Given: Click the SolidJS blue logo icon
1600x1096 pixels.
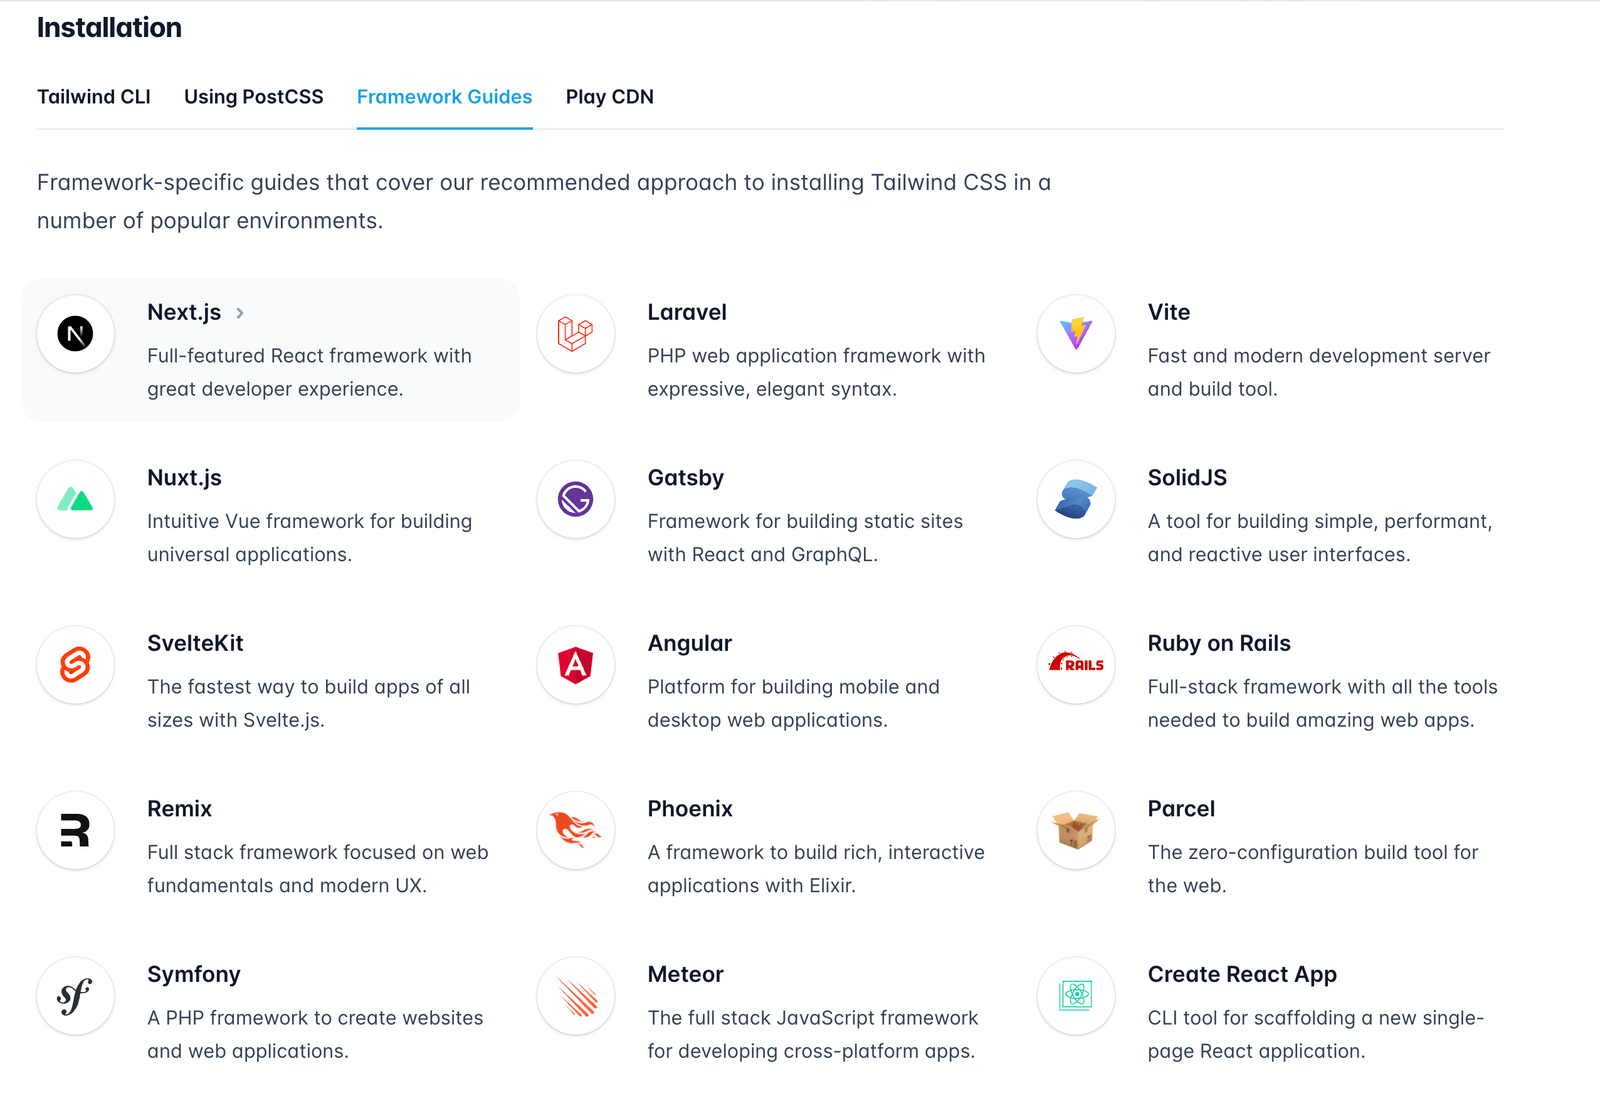Looking at the screenshot, I should point(1076,499).
